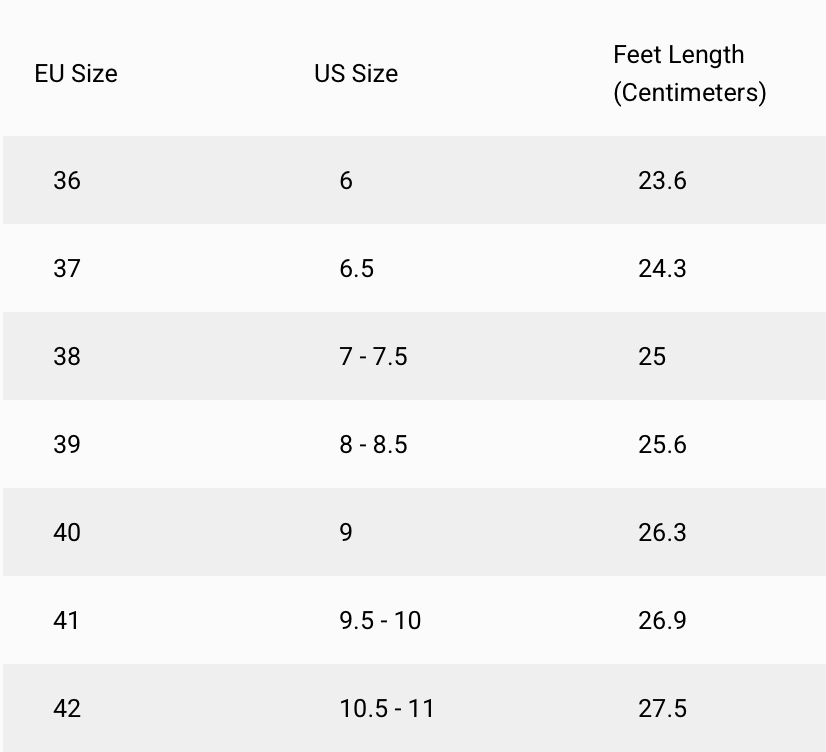826x752 pixels.
Task: Click US size 9.5 - 10 cell
Action: tap(380, 621)
